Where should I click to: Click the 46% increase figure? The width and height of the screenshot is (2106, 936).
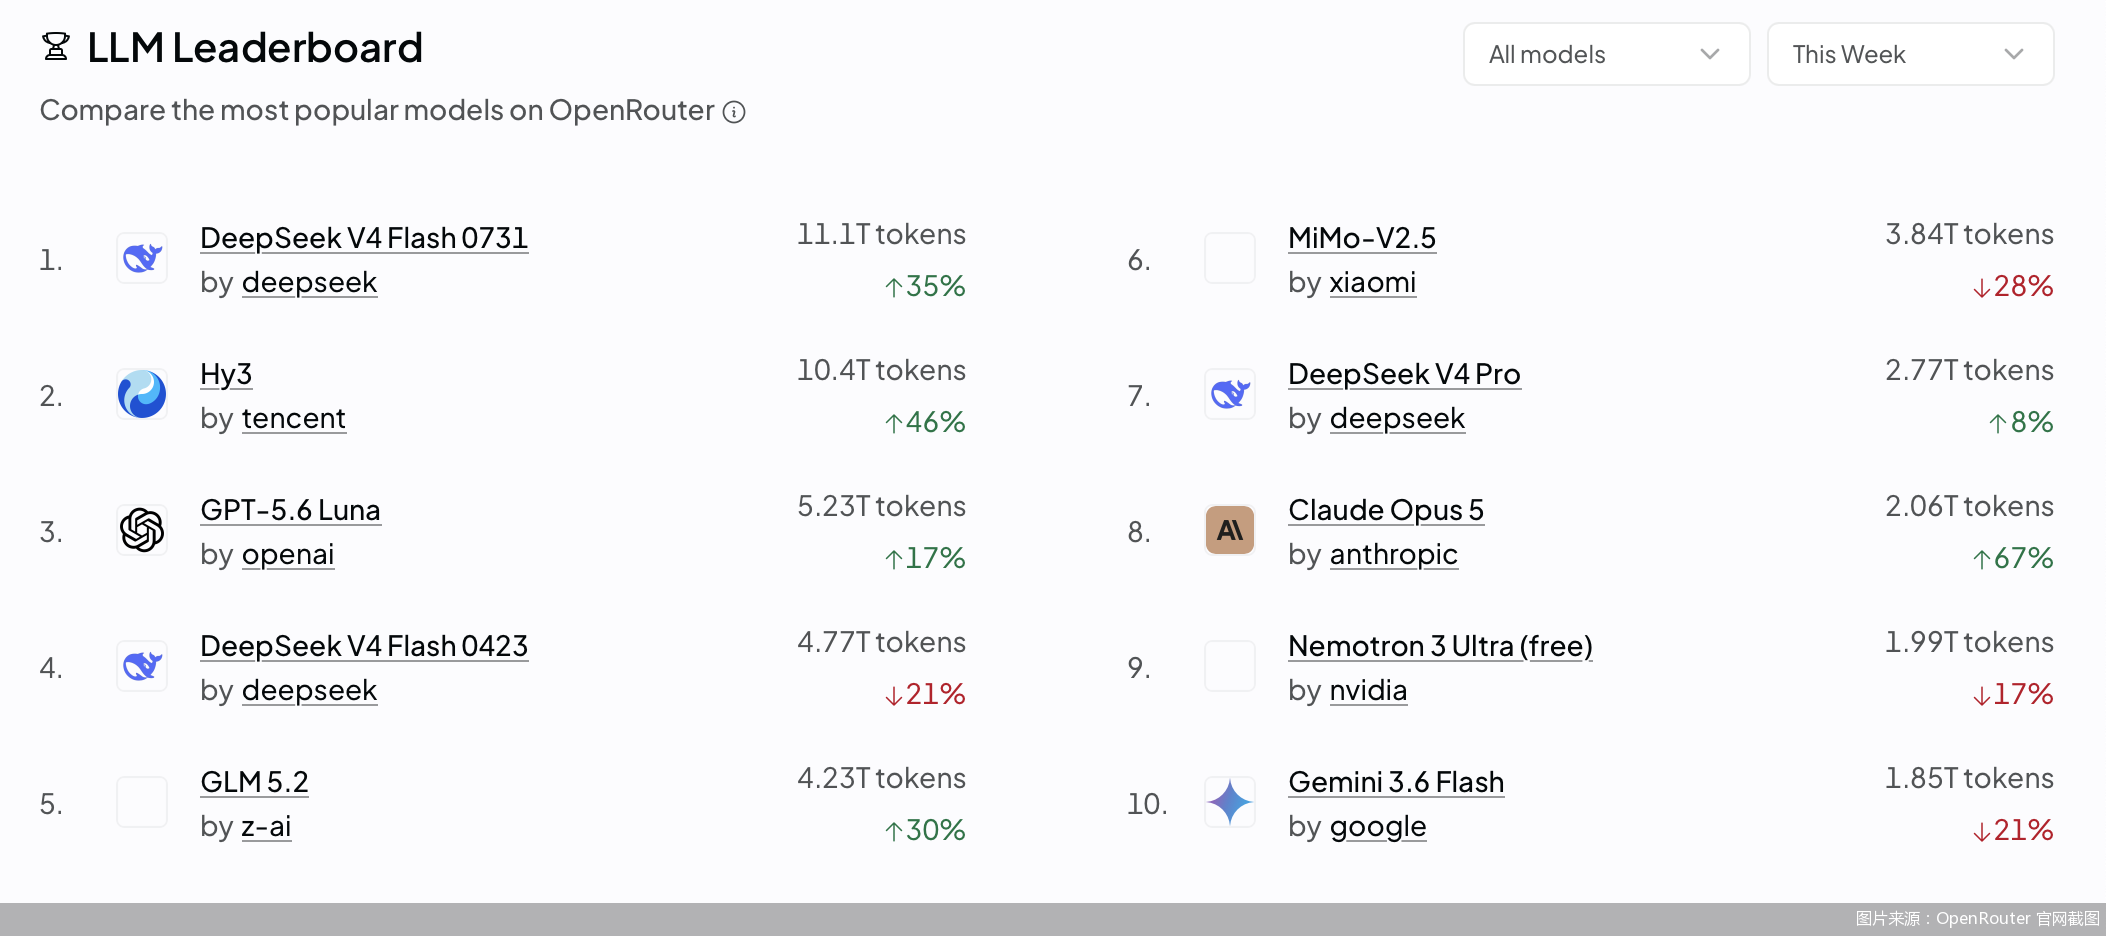coord(925,422)
